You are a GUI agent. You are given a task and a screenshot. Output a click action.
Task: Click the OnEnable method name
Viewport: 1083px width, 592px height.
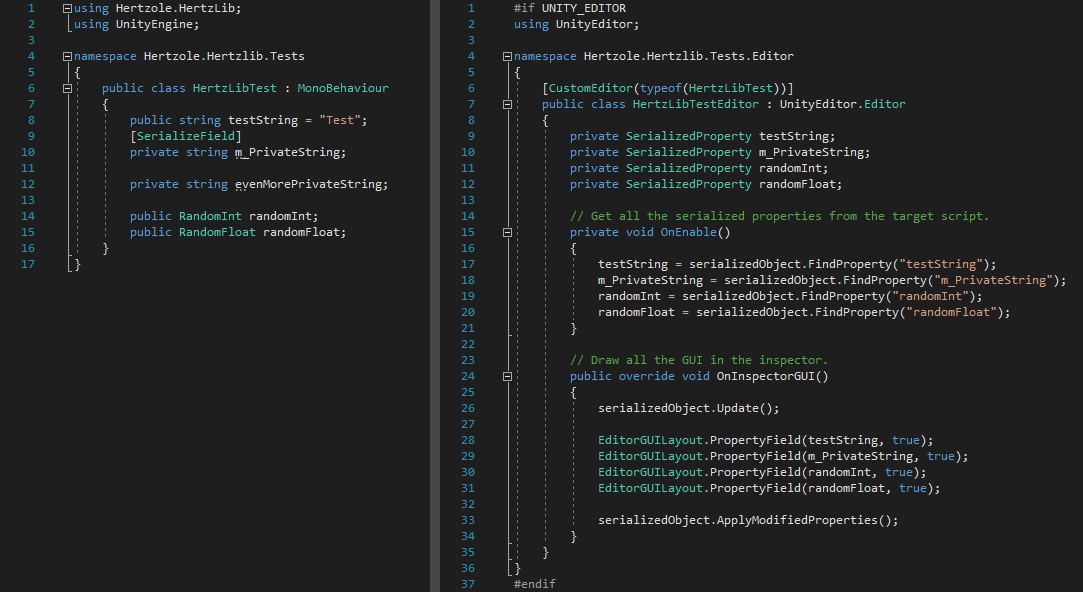(689, 232)
